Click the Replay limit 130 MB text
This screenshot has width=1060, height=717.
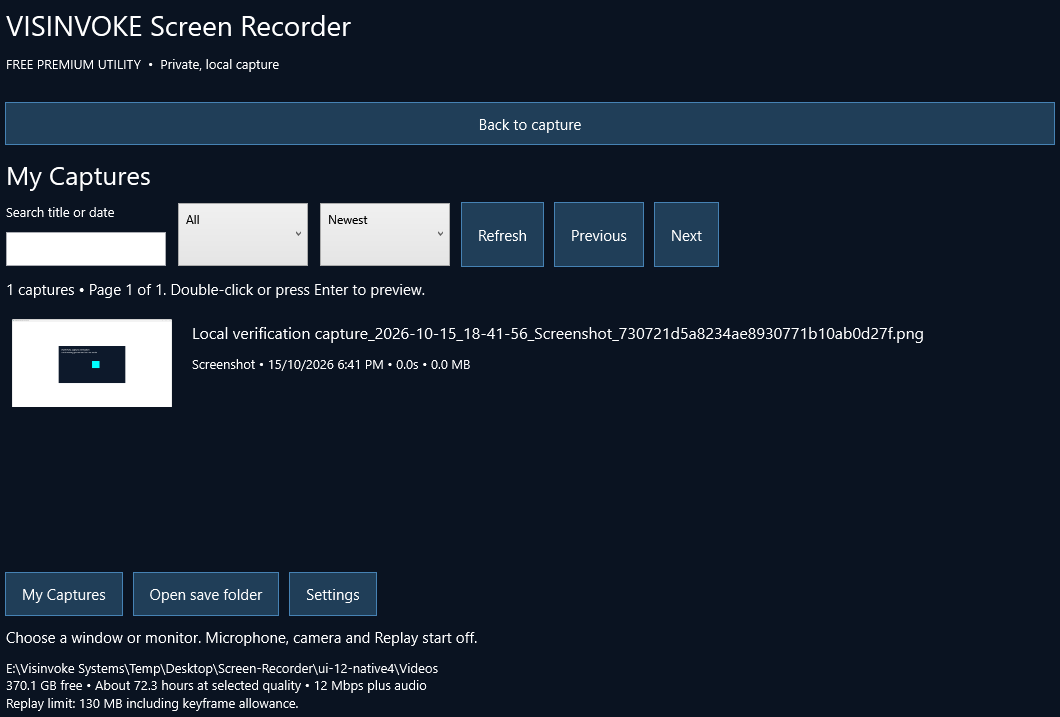[152, 703]
